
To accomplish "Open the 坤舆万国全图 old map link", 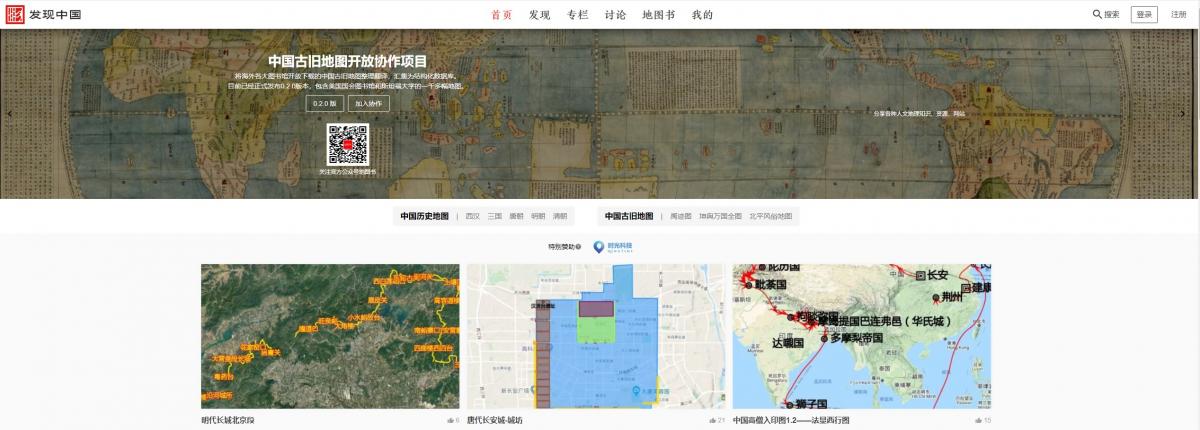I will pos(720,216).
